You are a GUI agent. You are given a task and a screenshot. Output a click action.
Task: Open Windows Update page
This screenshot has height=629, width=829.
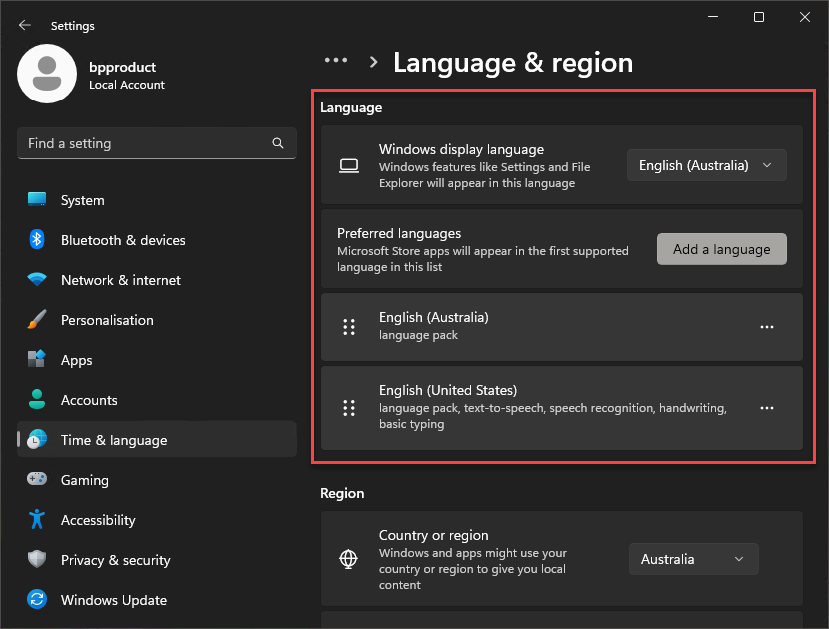click(157, 599)
